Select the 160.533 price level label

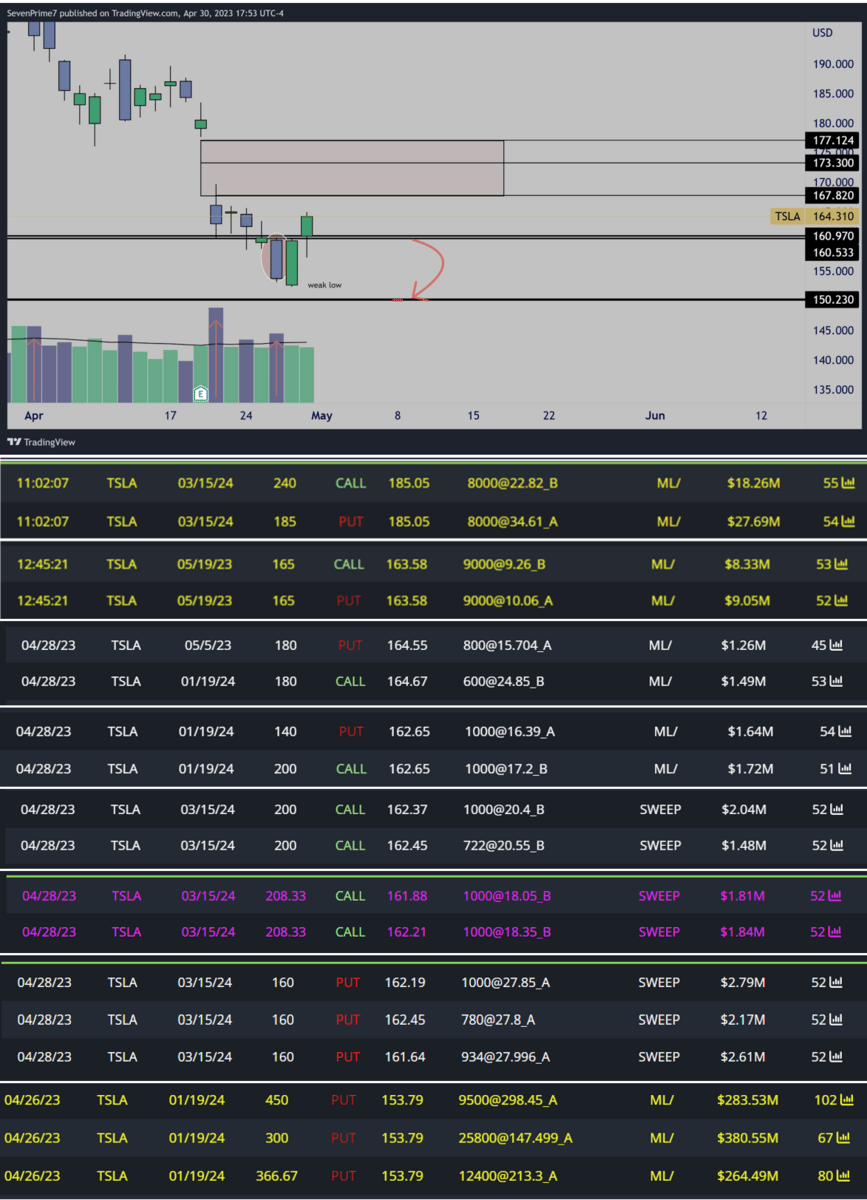coord(833,253)
